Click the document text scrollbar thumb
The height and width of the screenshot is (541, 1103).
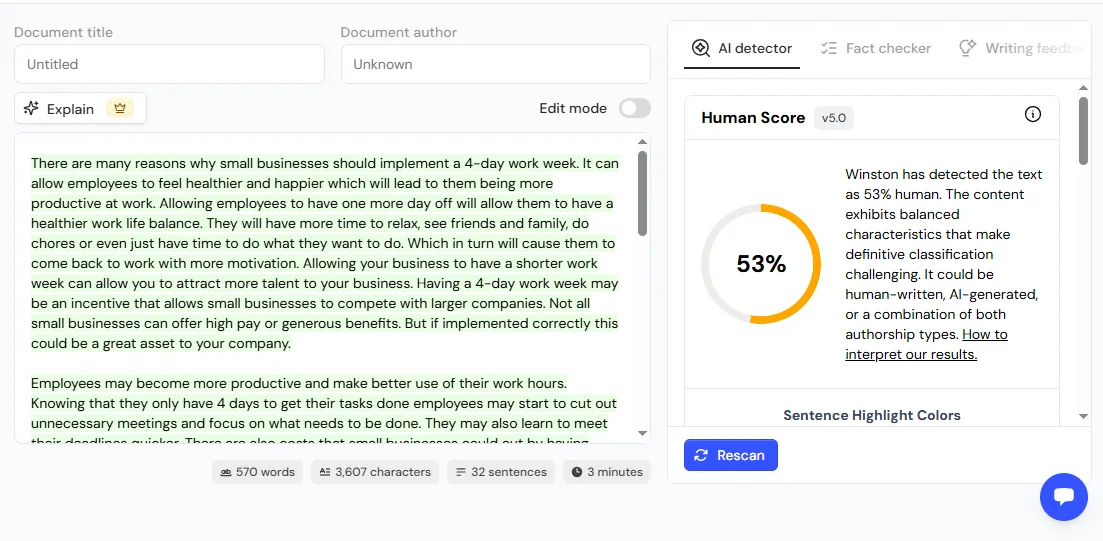point(642,193)
